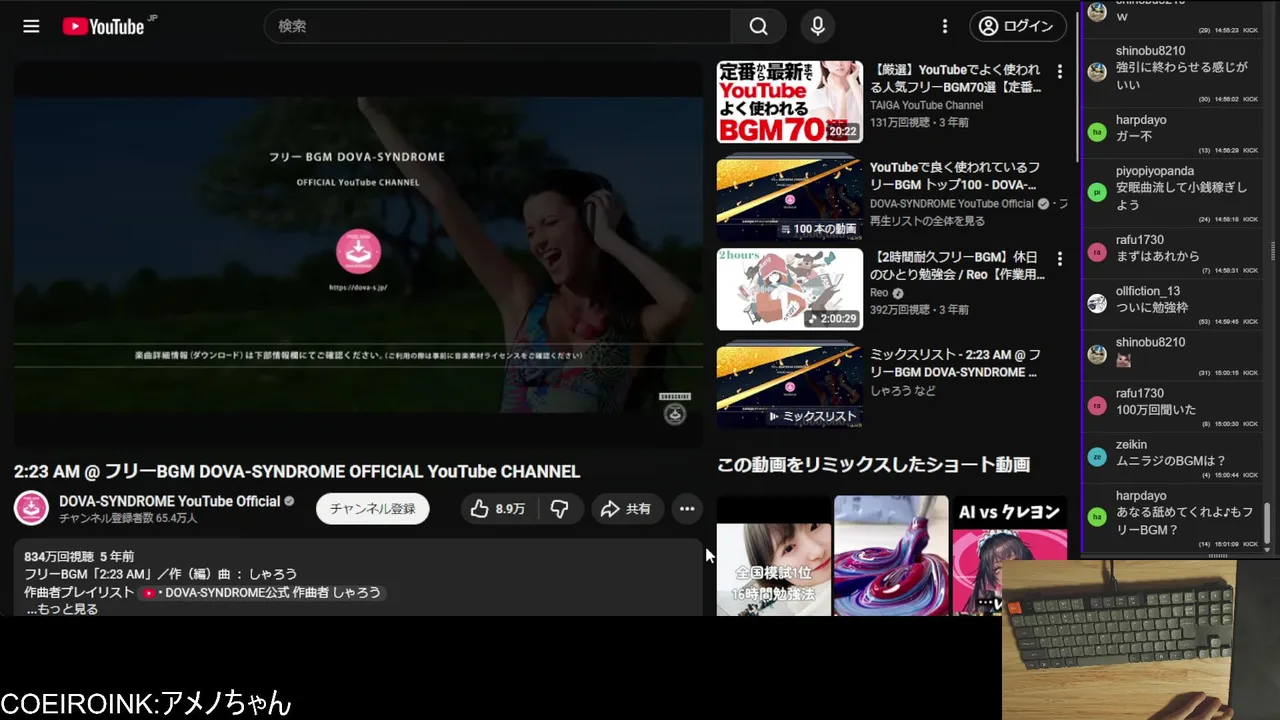Click the ログイン sign-in button
The height and width of the screenshot is (720, 1280).
[x=1017, y=26]
